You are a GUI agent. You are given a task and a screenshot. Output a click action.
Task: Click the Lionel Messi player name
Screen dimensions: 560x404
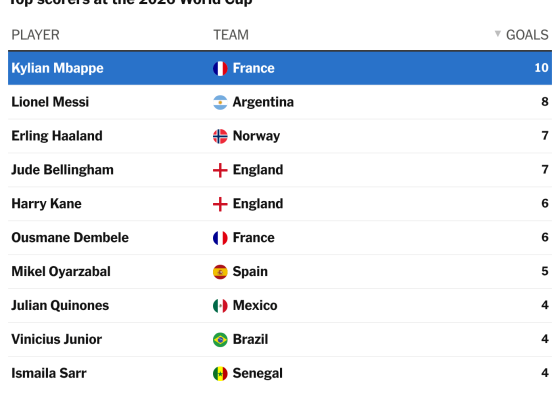[50, 102]
